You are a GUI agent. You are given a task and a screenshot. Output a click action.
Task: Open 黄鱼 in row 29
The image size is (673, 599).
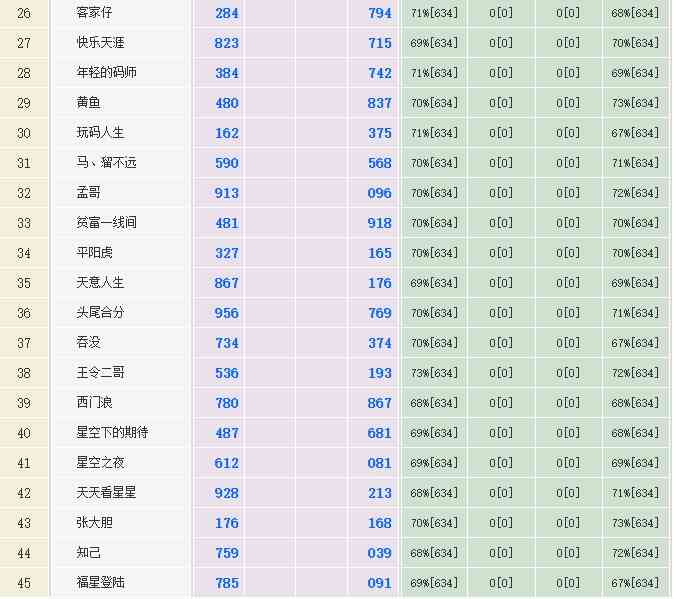click(89, 103)
